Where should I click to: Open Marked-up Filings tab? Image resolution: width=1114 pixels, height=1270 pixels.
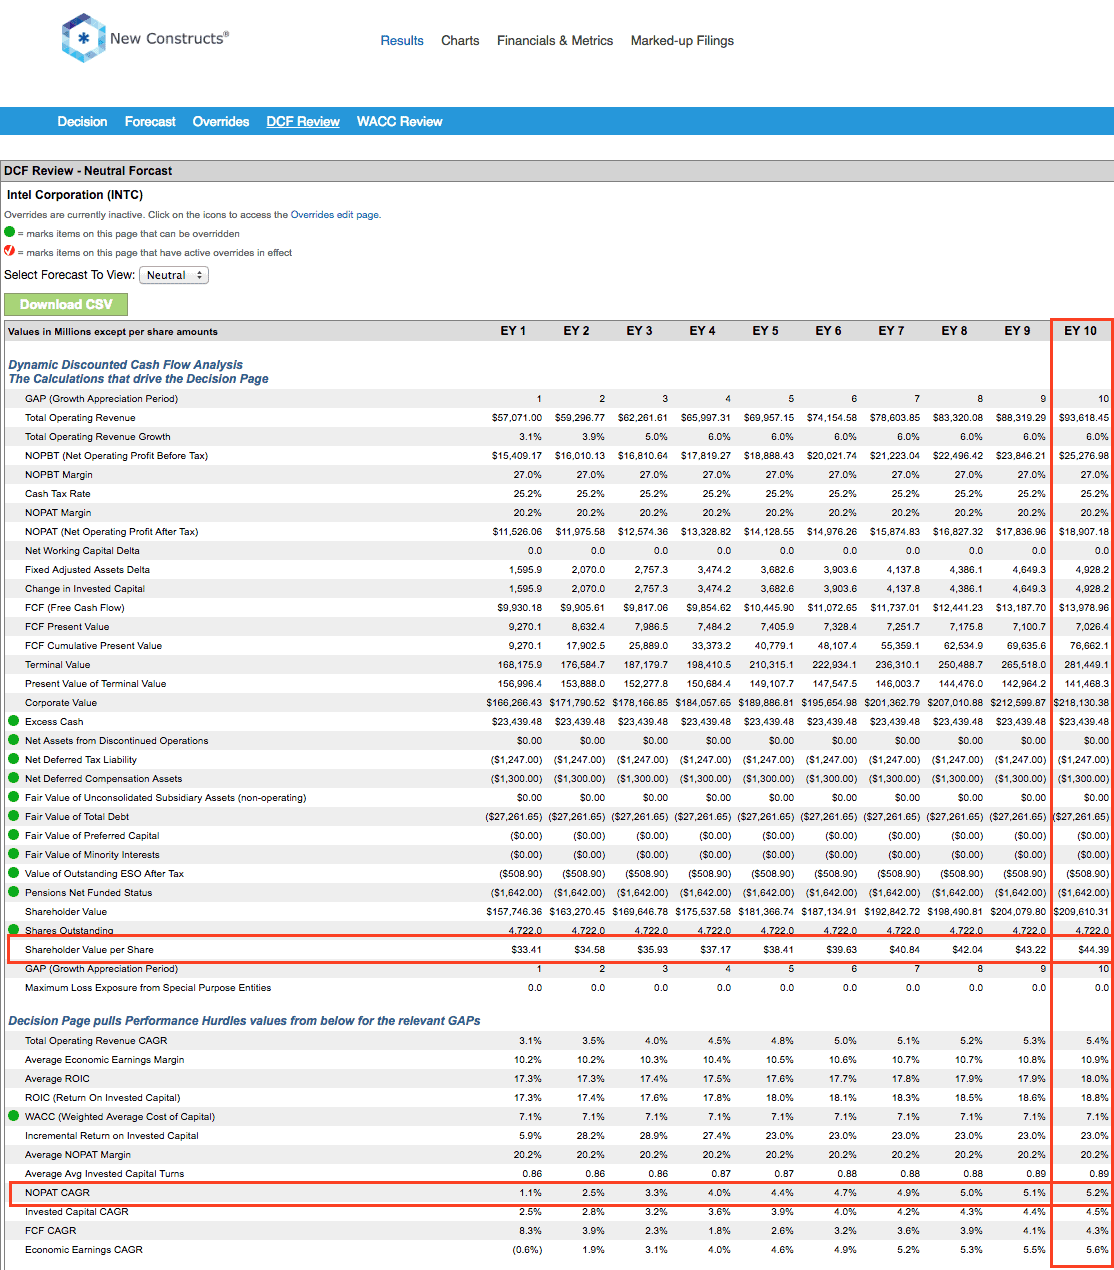pyautogui.click(x=682, y=41)
